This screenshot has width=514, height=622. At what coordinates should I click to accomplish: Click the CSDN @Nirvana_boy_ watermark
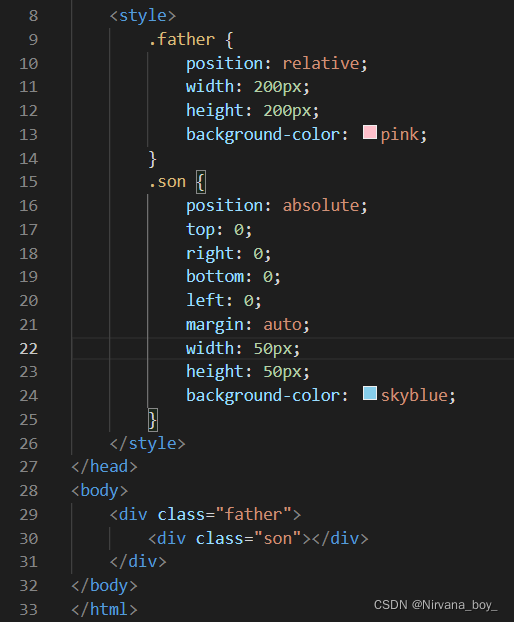tap(435, 605)
